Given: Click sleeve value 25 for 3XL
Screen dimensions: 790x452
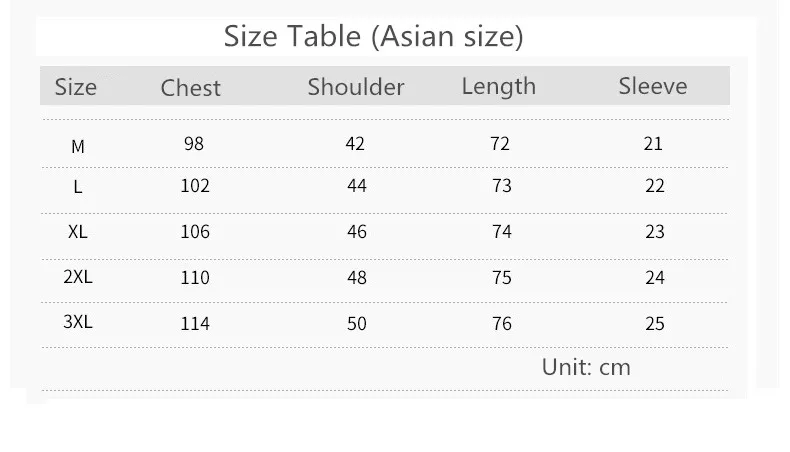Looking at the screenshot, I should pyautogui.click(x=655, y=324).
